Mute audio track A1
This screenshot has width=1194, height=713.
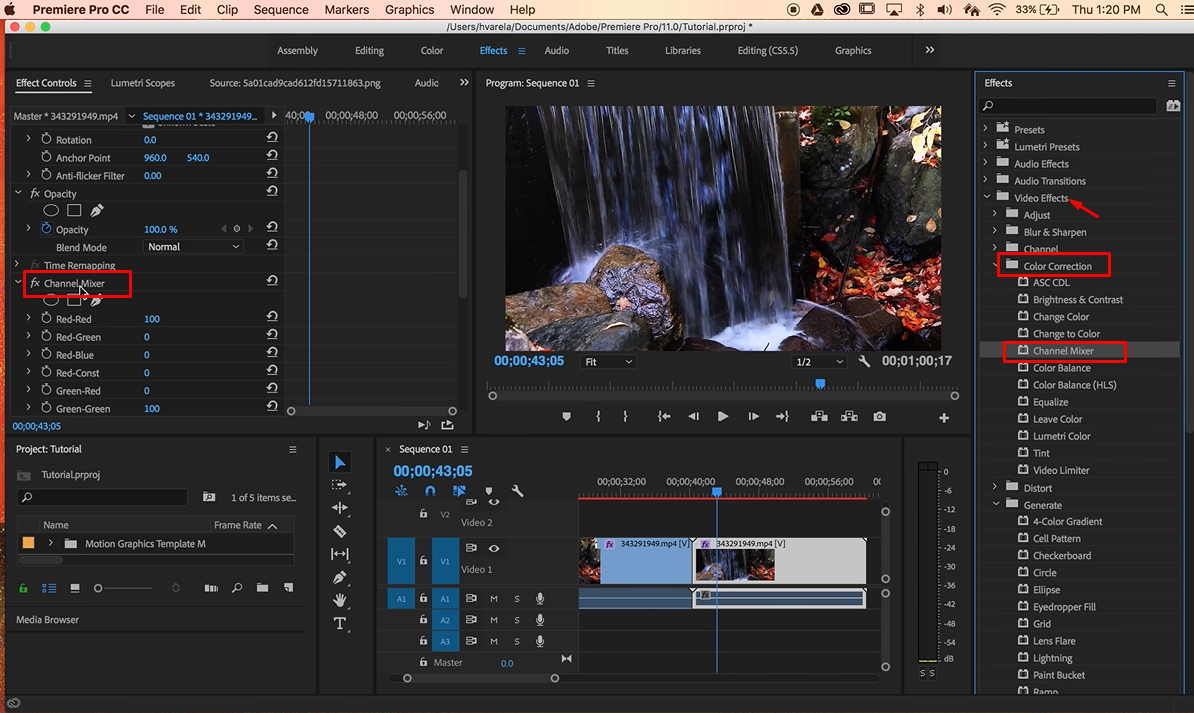tap(493, 599)
